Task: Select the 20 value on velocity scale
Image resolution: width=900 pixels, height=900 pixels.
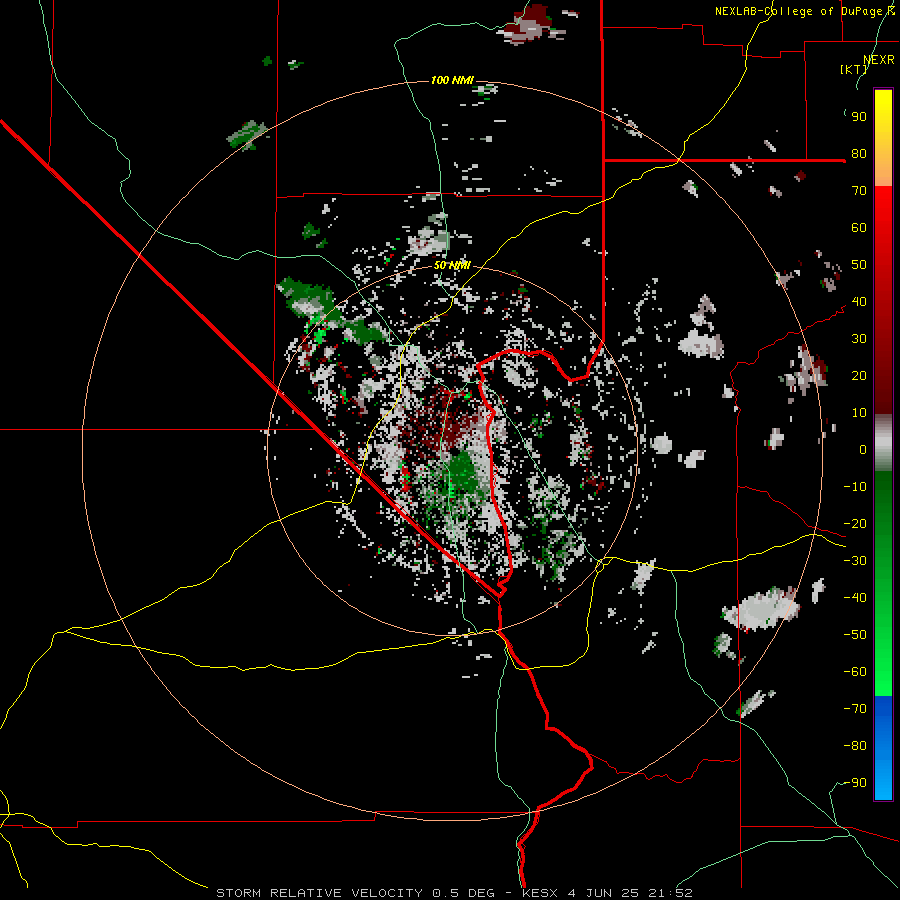Action: 859,376
